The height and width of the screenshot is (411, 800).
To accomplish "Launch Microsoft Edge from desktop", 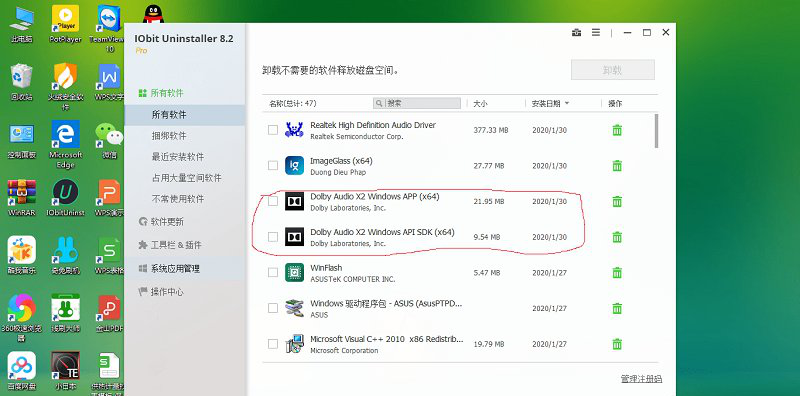I will (65, 144).
